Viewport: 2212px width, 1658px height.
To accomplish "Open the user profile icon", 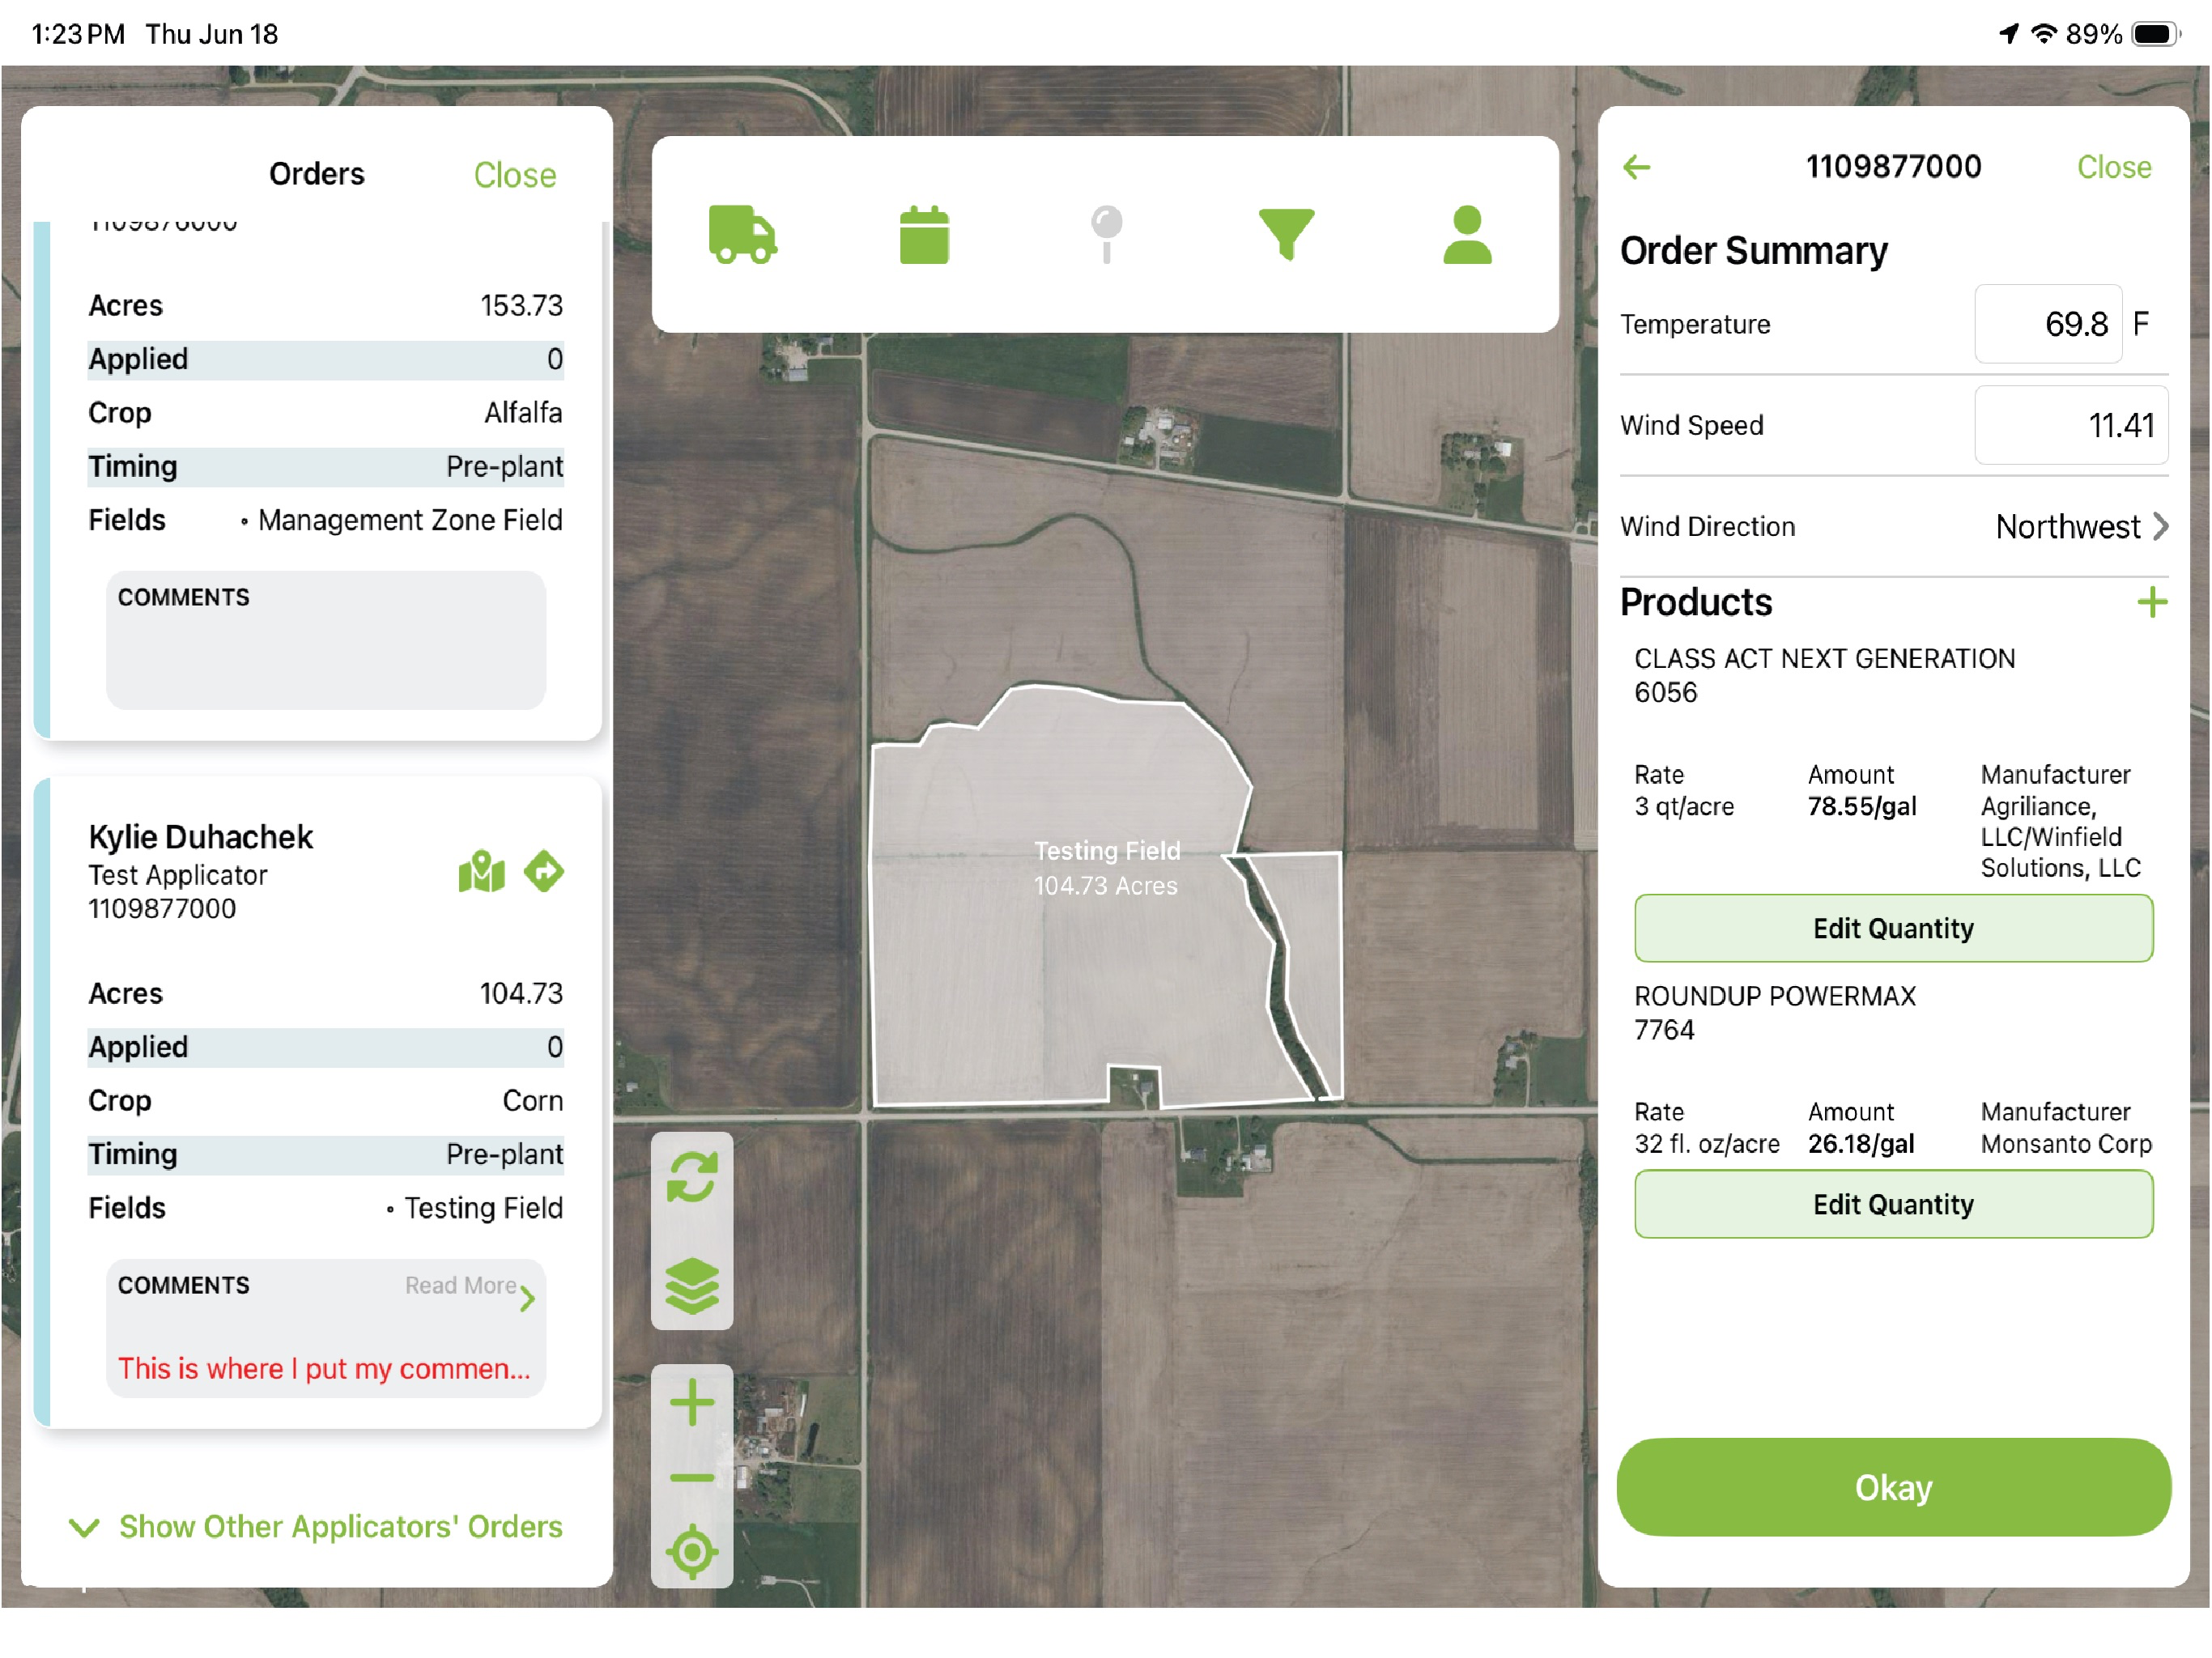I will (1467, 235).
